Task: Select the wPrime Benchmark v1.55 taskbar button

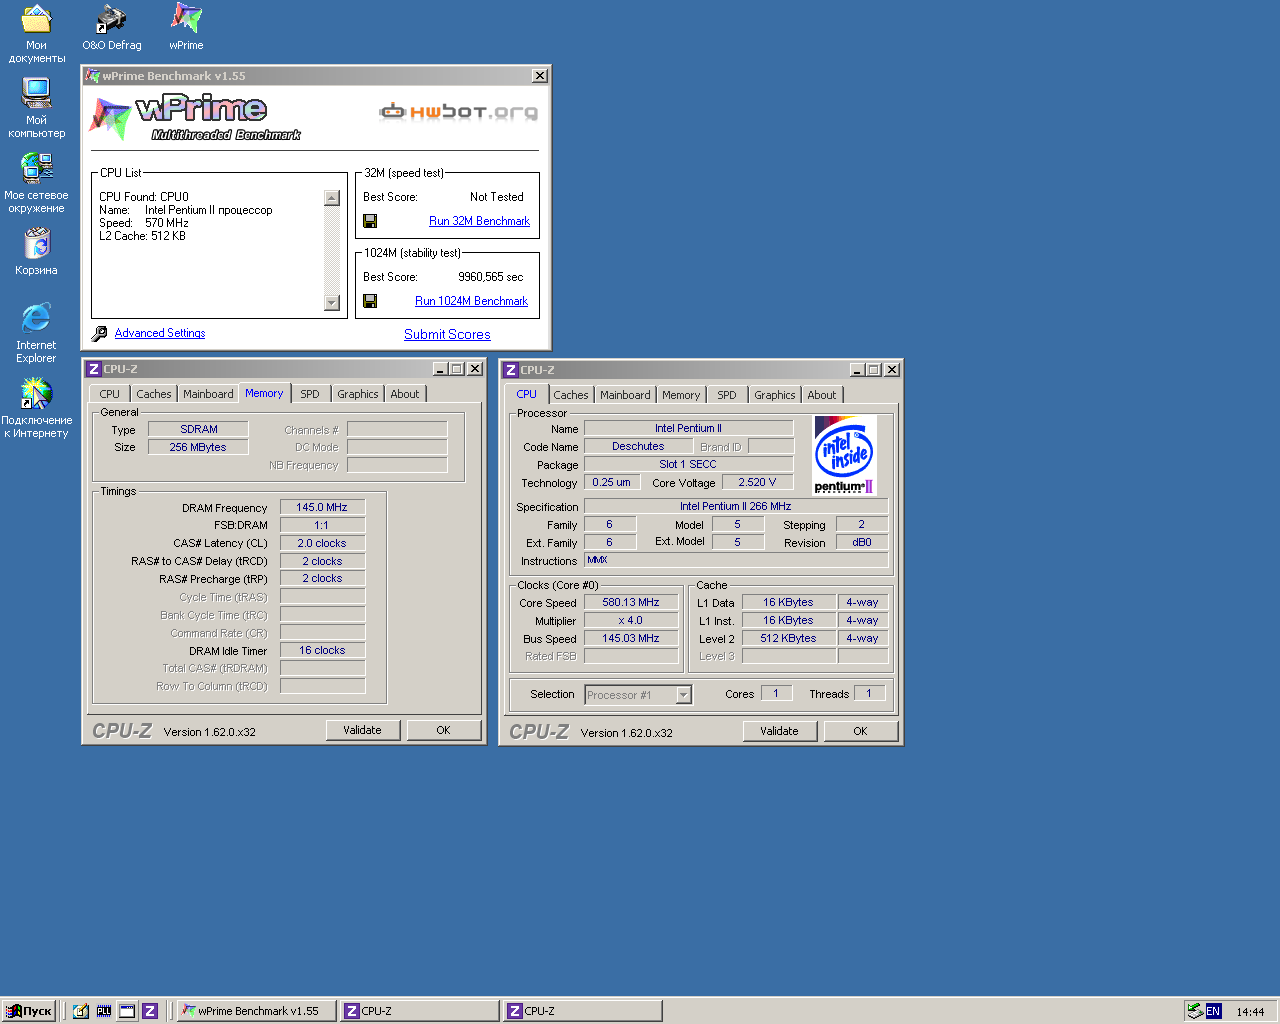Action: point(256,1011)
